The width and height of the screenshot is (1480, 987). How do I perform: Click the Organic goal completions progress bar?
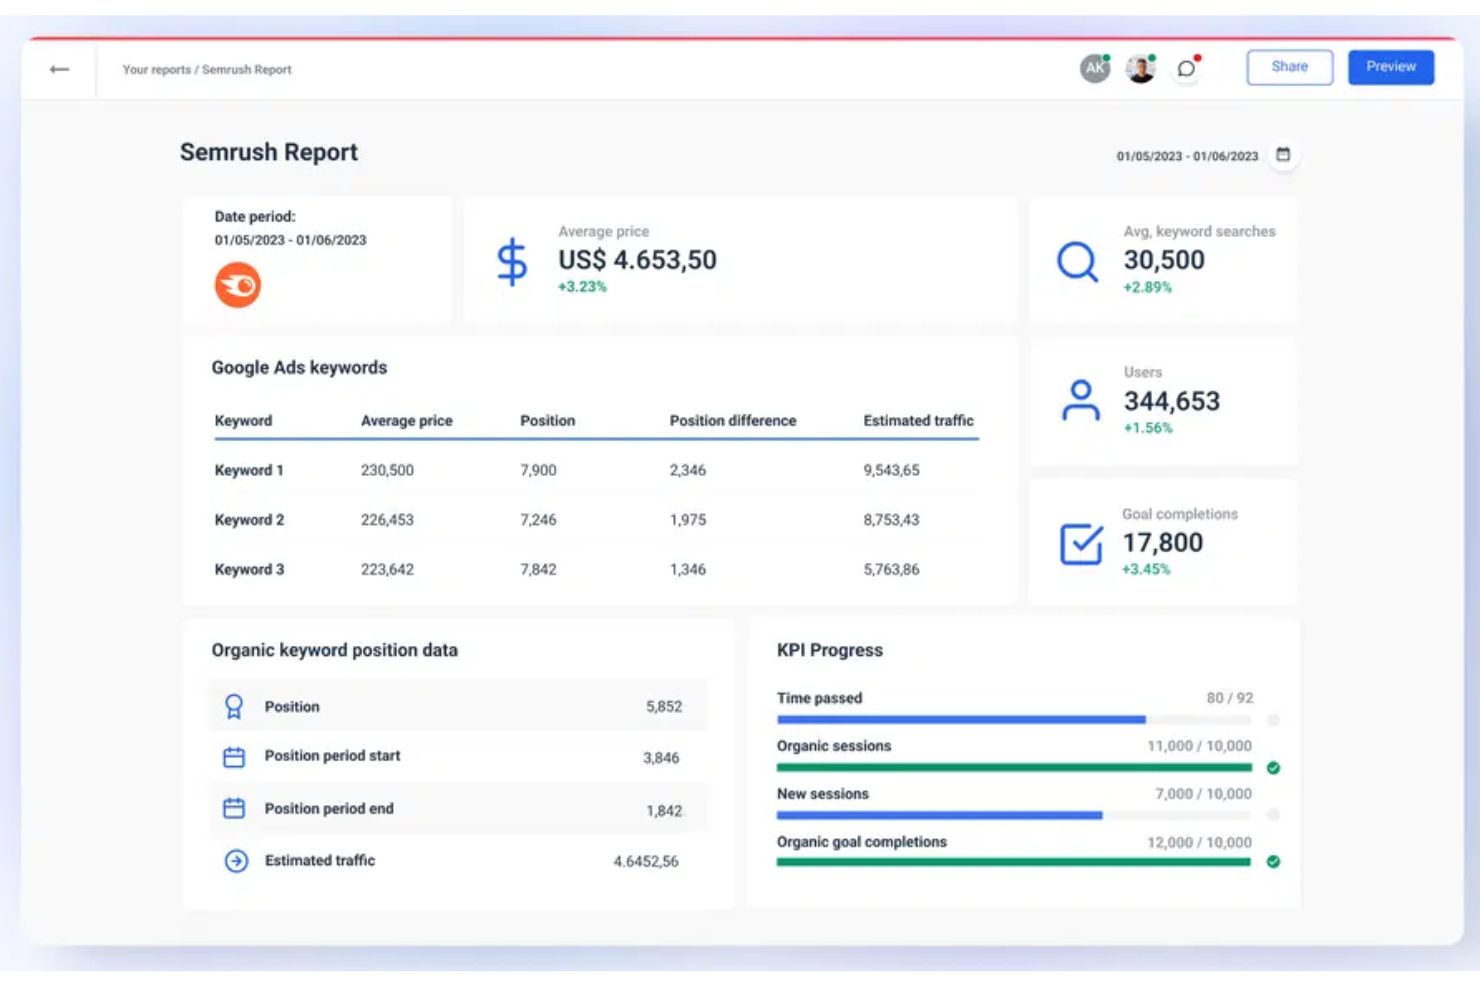point(1014,861)
